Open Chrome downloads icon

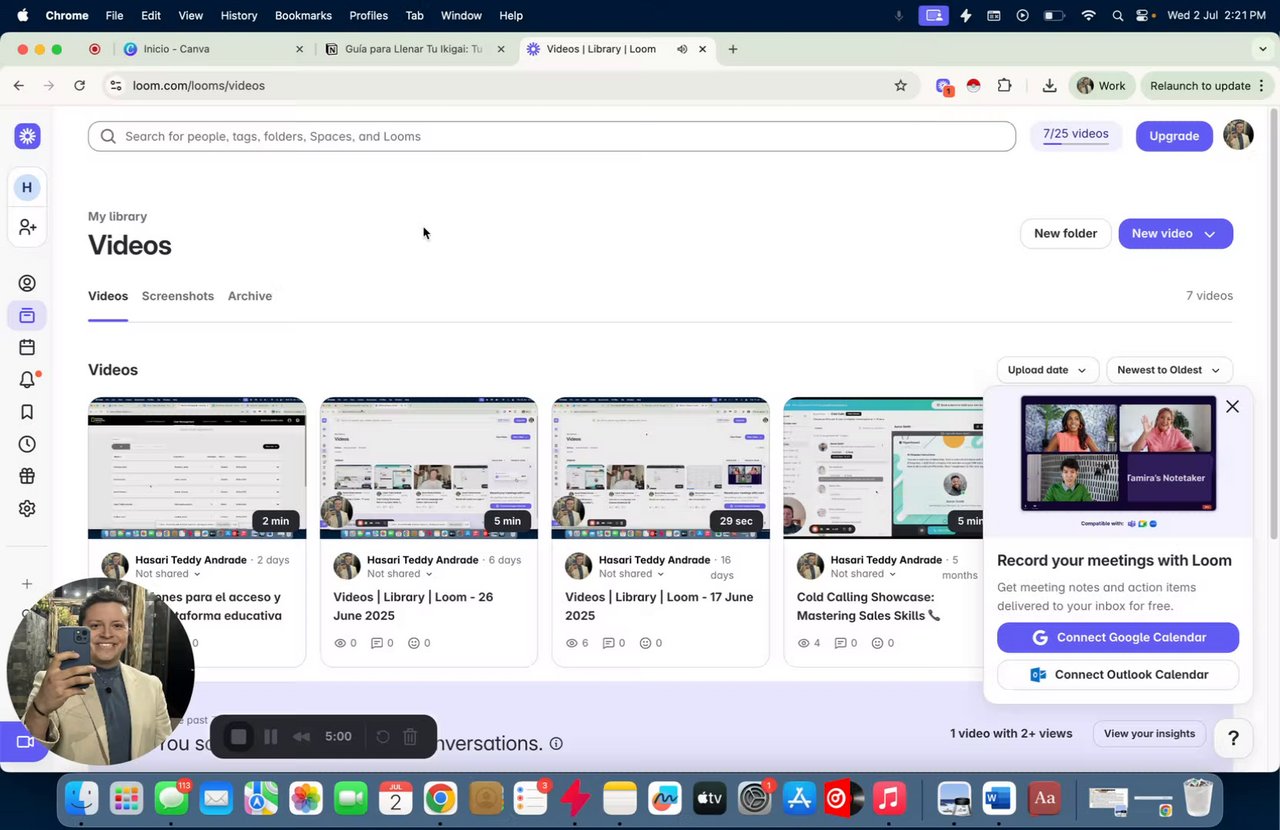(1049, 86)
